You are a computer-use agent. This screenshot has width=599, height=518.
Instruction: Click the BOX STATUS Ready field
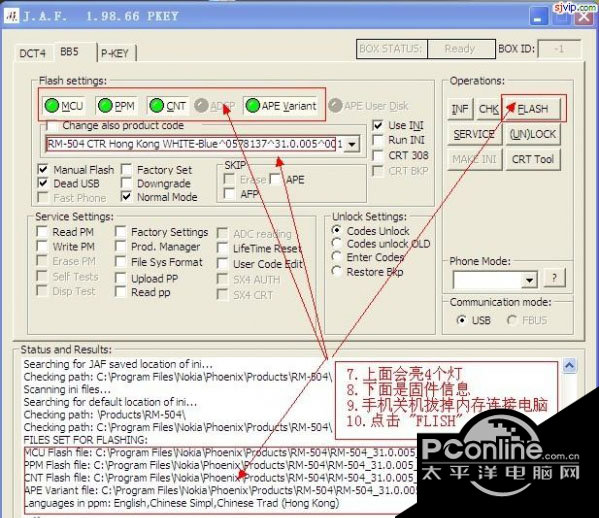[461, 49]
